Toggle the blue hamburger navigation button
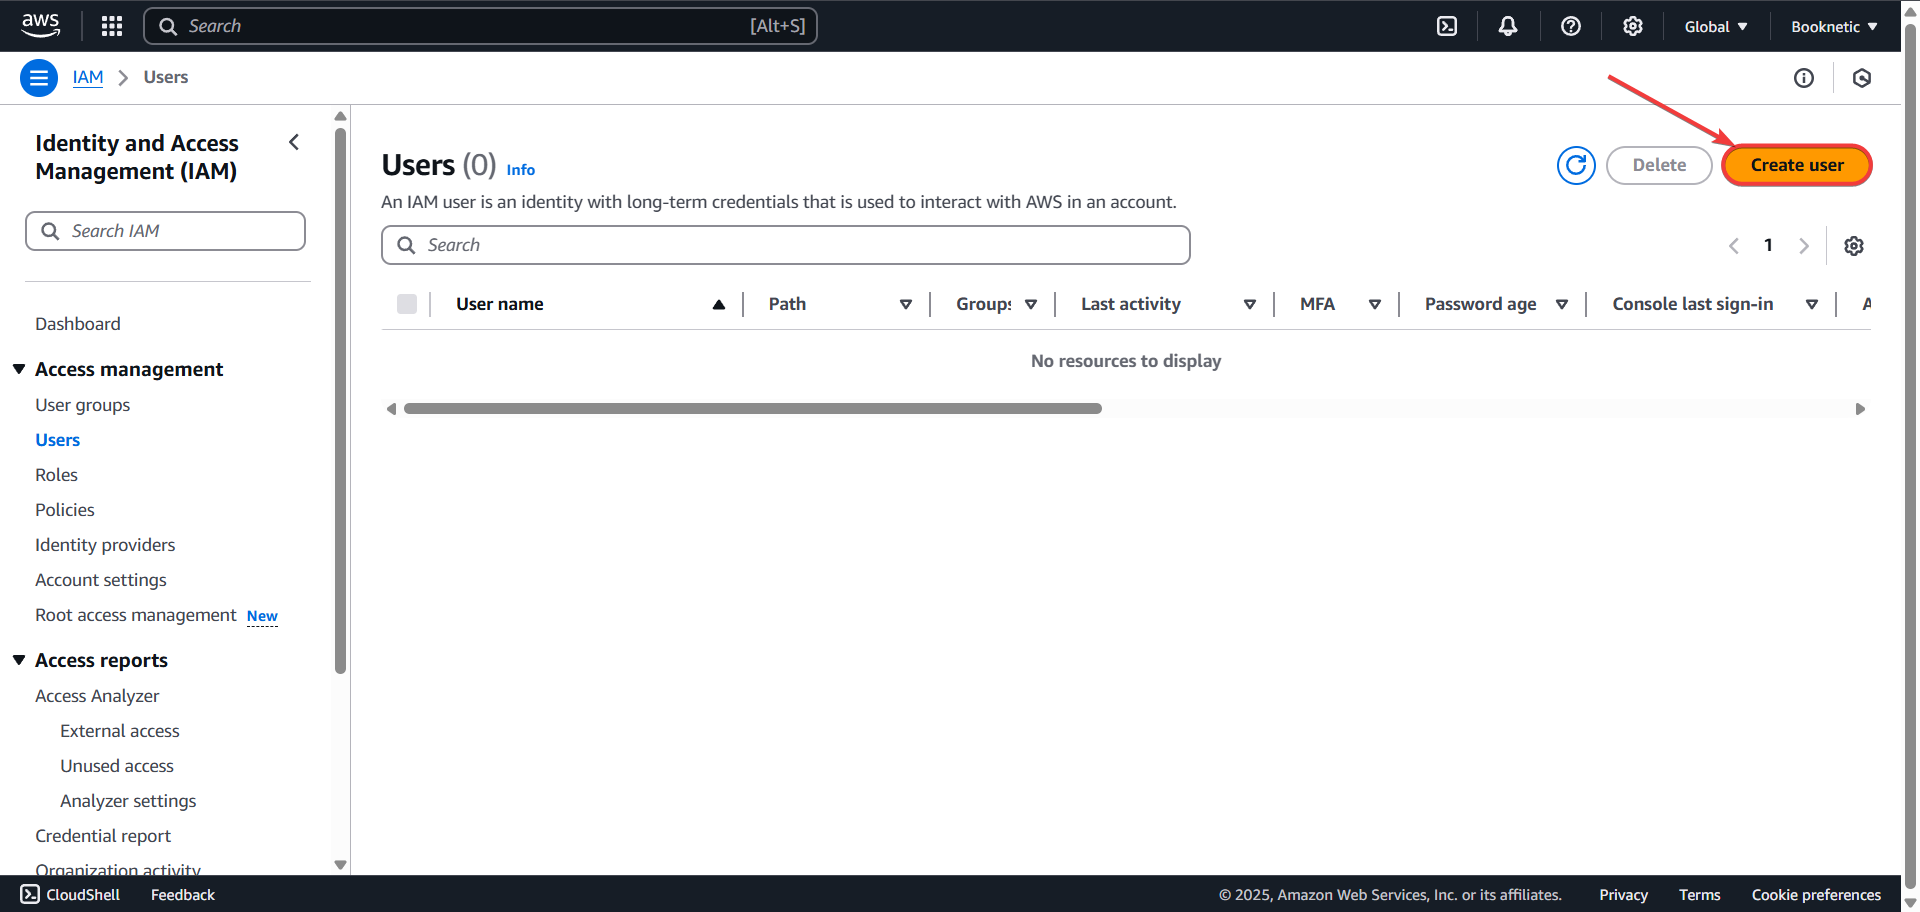The image size is (1920, 912). tap(39, 78)
